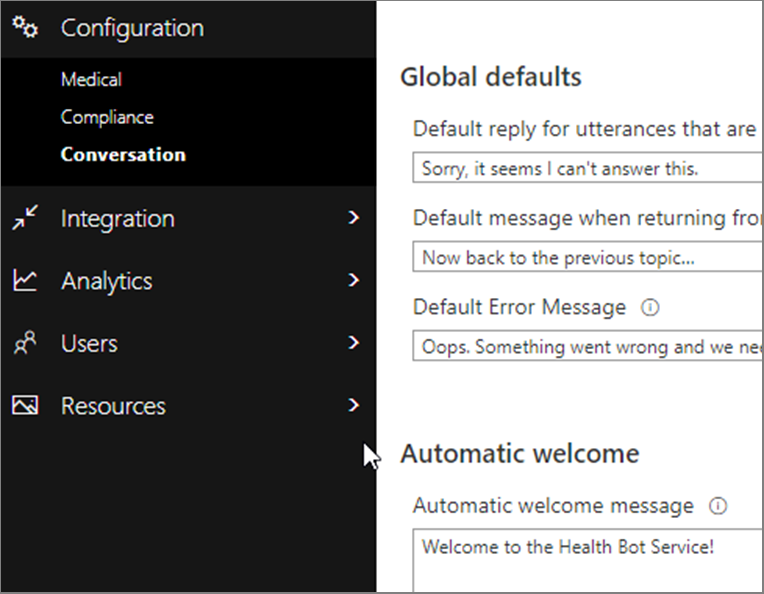This screenshot has width=764, height=594.
Task: Click the Configuration menu header
Action: pos(132,28)
